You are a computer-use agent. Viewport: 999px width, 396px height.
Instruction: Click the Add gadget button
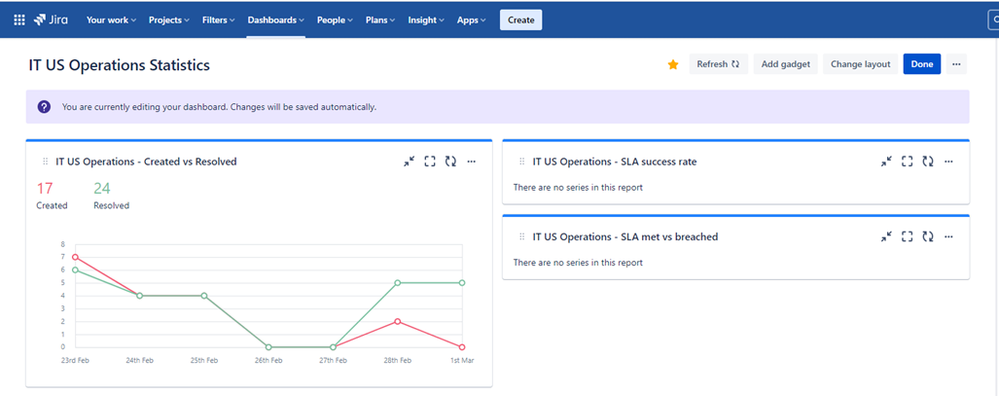coord(786,64)
